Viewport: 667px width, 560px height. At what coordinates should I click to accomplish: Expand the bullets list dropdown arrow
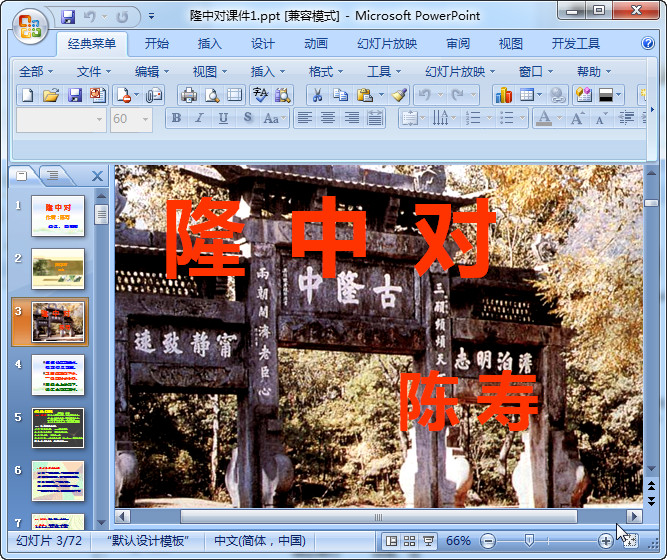pos(522,118)
